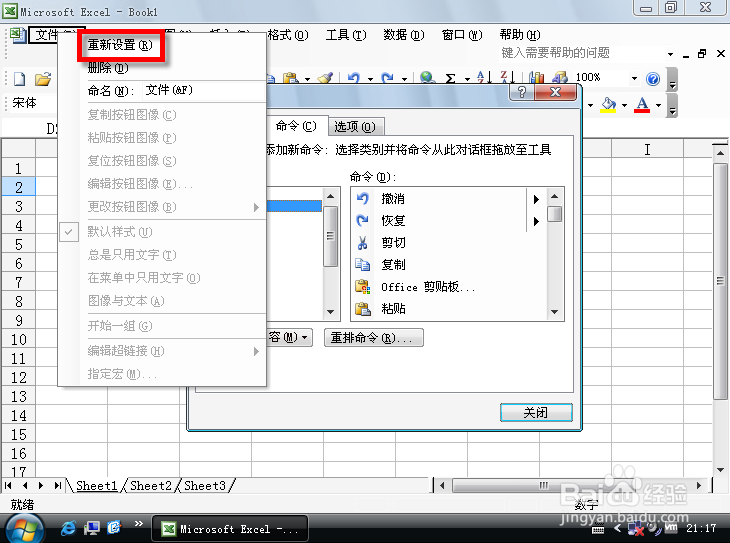This screenshot has height=543, width=730.
Task: Expand the 撤消 command submenu arrow
Action: [x=536, y=199]
